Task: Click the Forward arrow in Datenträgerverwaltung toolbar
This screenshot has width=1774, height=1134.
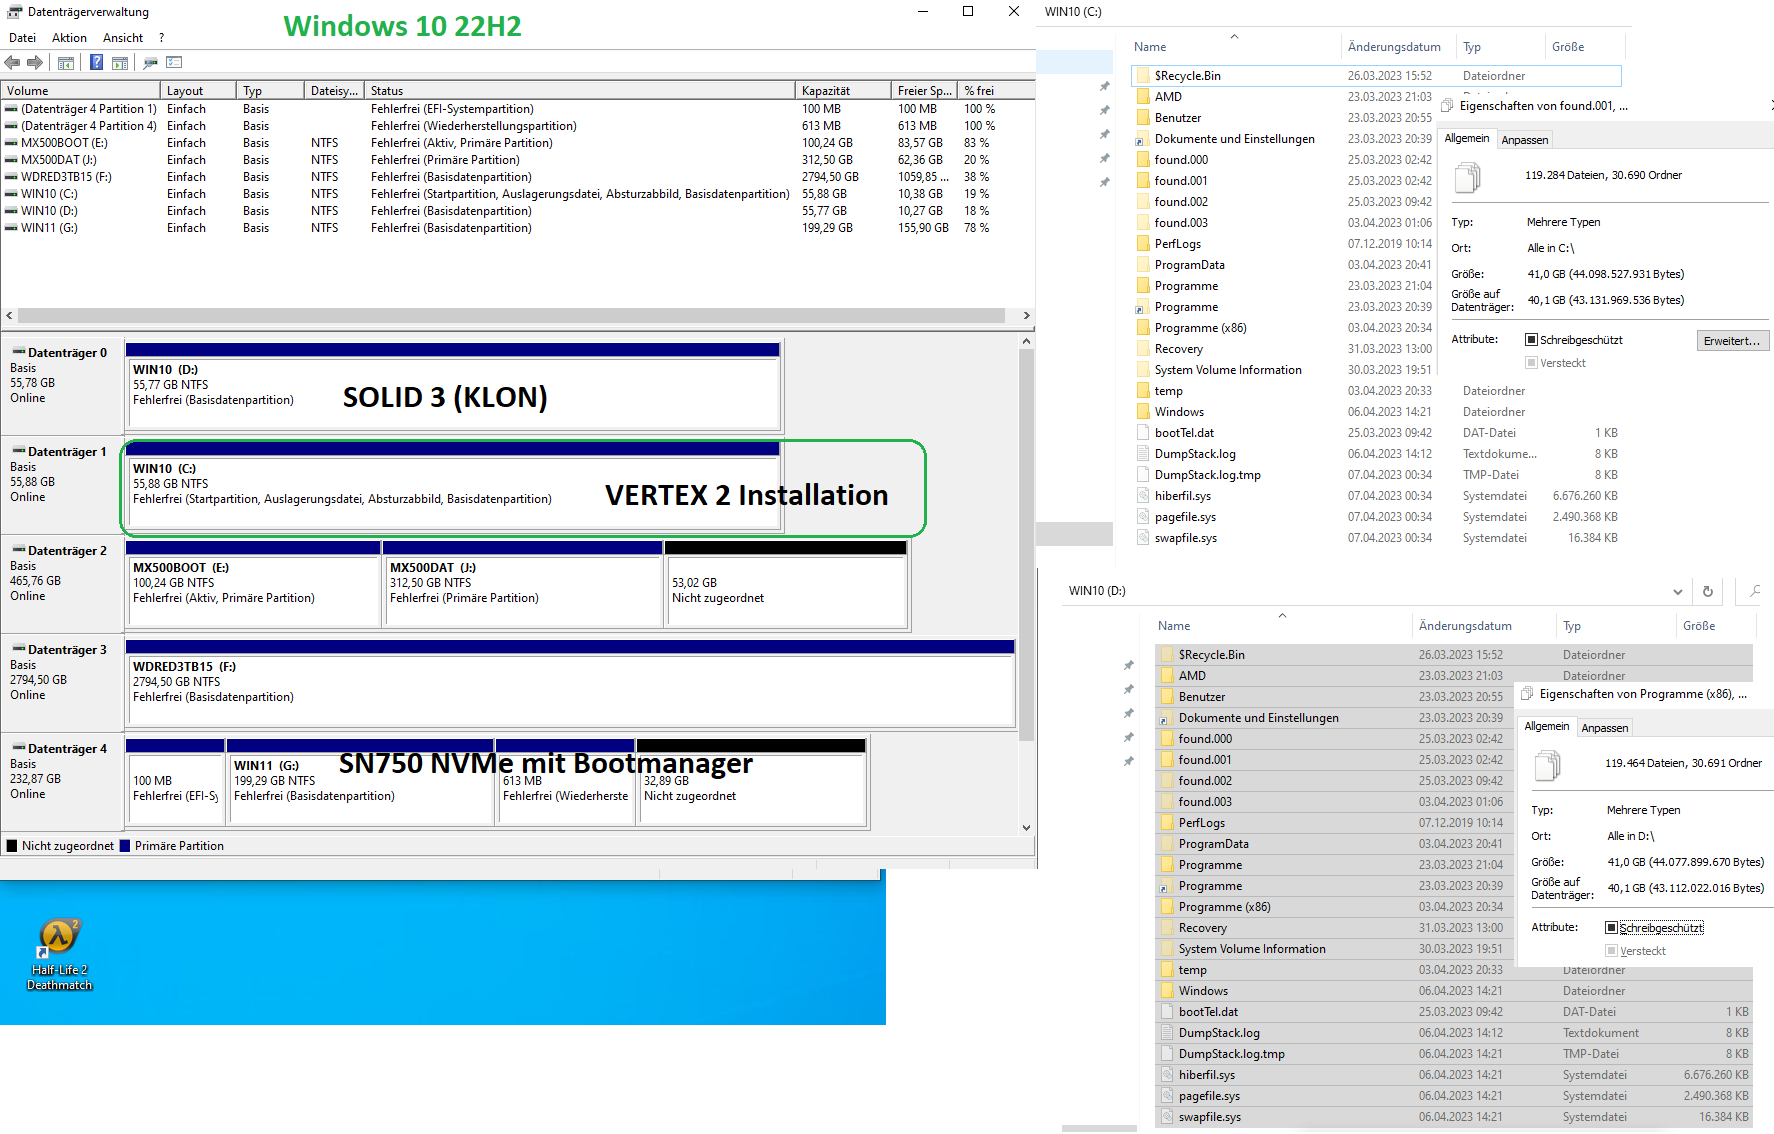Action: tap(35, 63)
